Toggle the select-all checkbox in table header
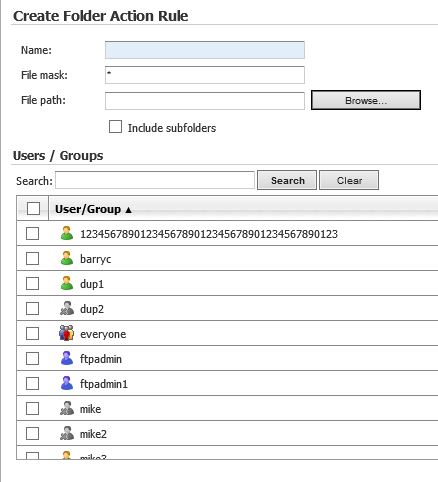Image resolution: width=438 pixels, height=482 pixels. pyautogui.click(x=33, y=209)
